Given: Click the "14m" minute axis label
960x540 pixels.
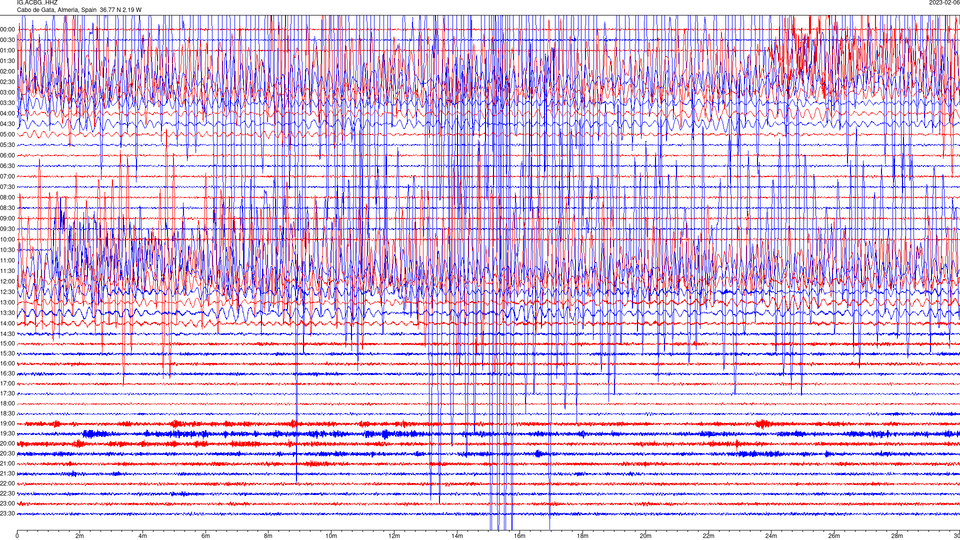Looking at the screenshot, I should click(x=457, y=536).
